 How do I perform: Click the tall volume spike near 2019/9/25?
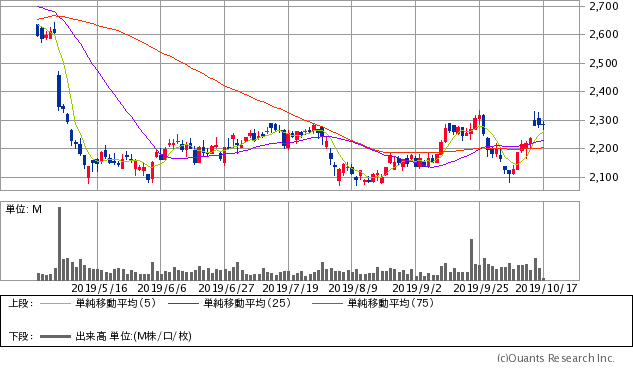[x=471, y=260]
